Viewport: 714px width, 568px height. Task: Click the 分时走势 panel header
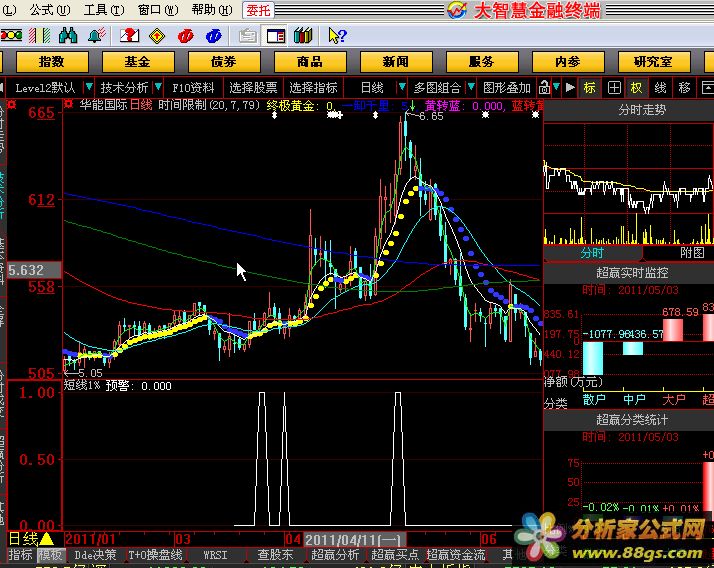click(x=642, y=110)
